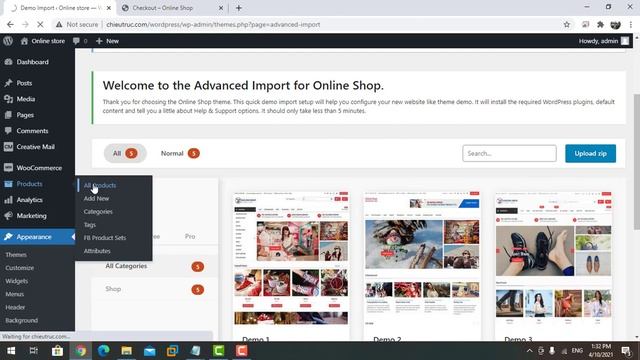
Task: Go to Widgets submenu
Action: (17, 281)
